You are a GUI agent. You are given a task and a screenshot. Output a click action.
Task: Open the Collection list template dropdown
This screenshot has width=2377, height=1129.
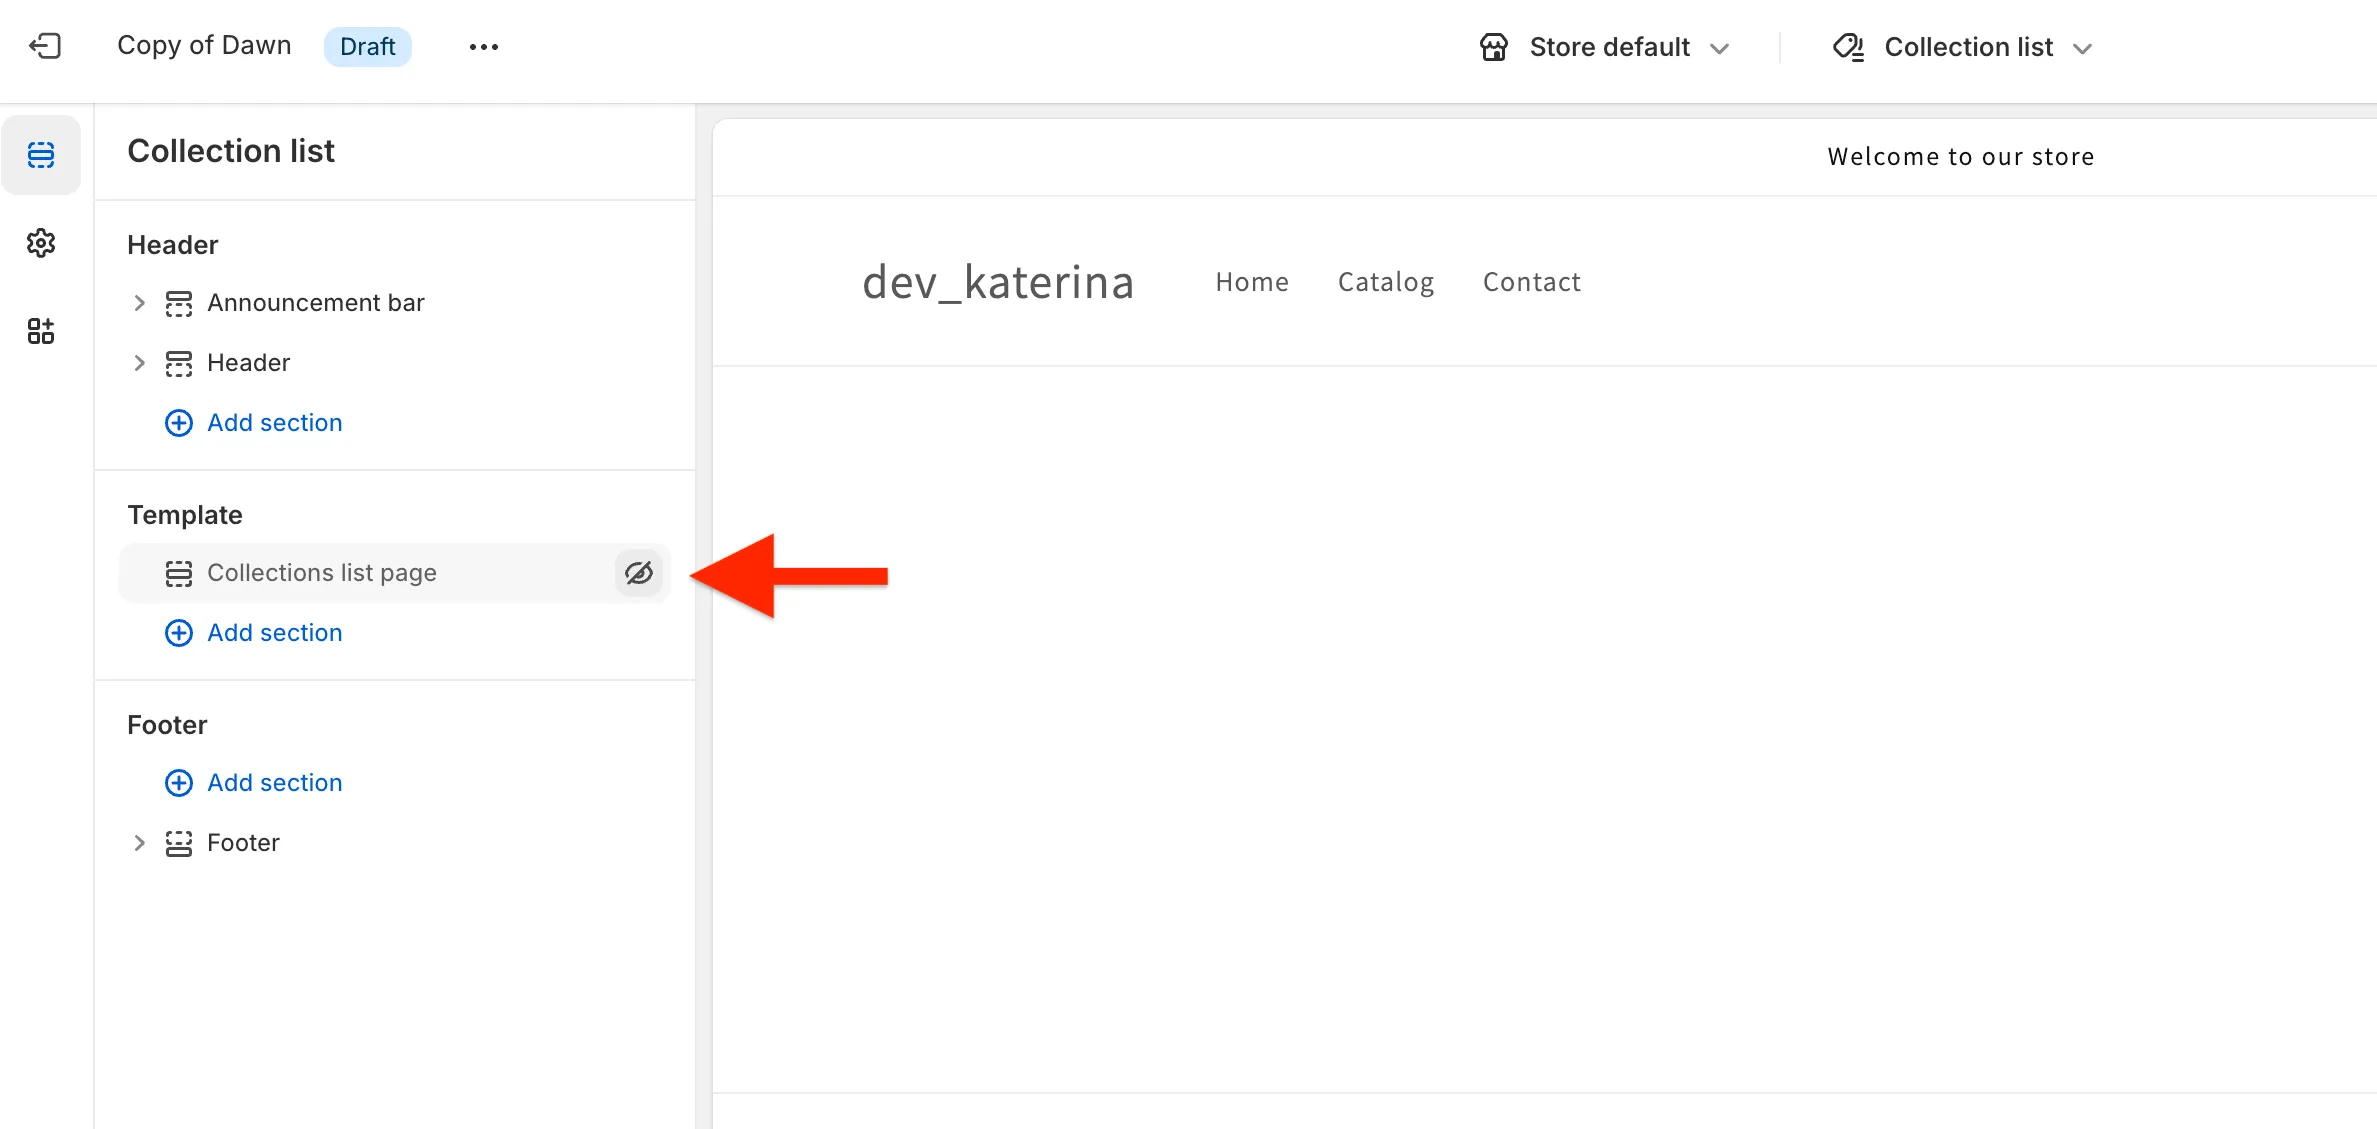coord(2082,48)
